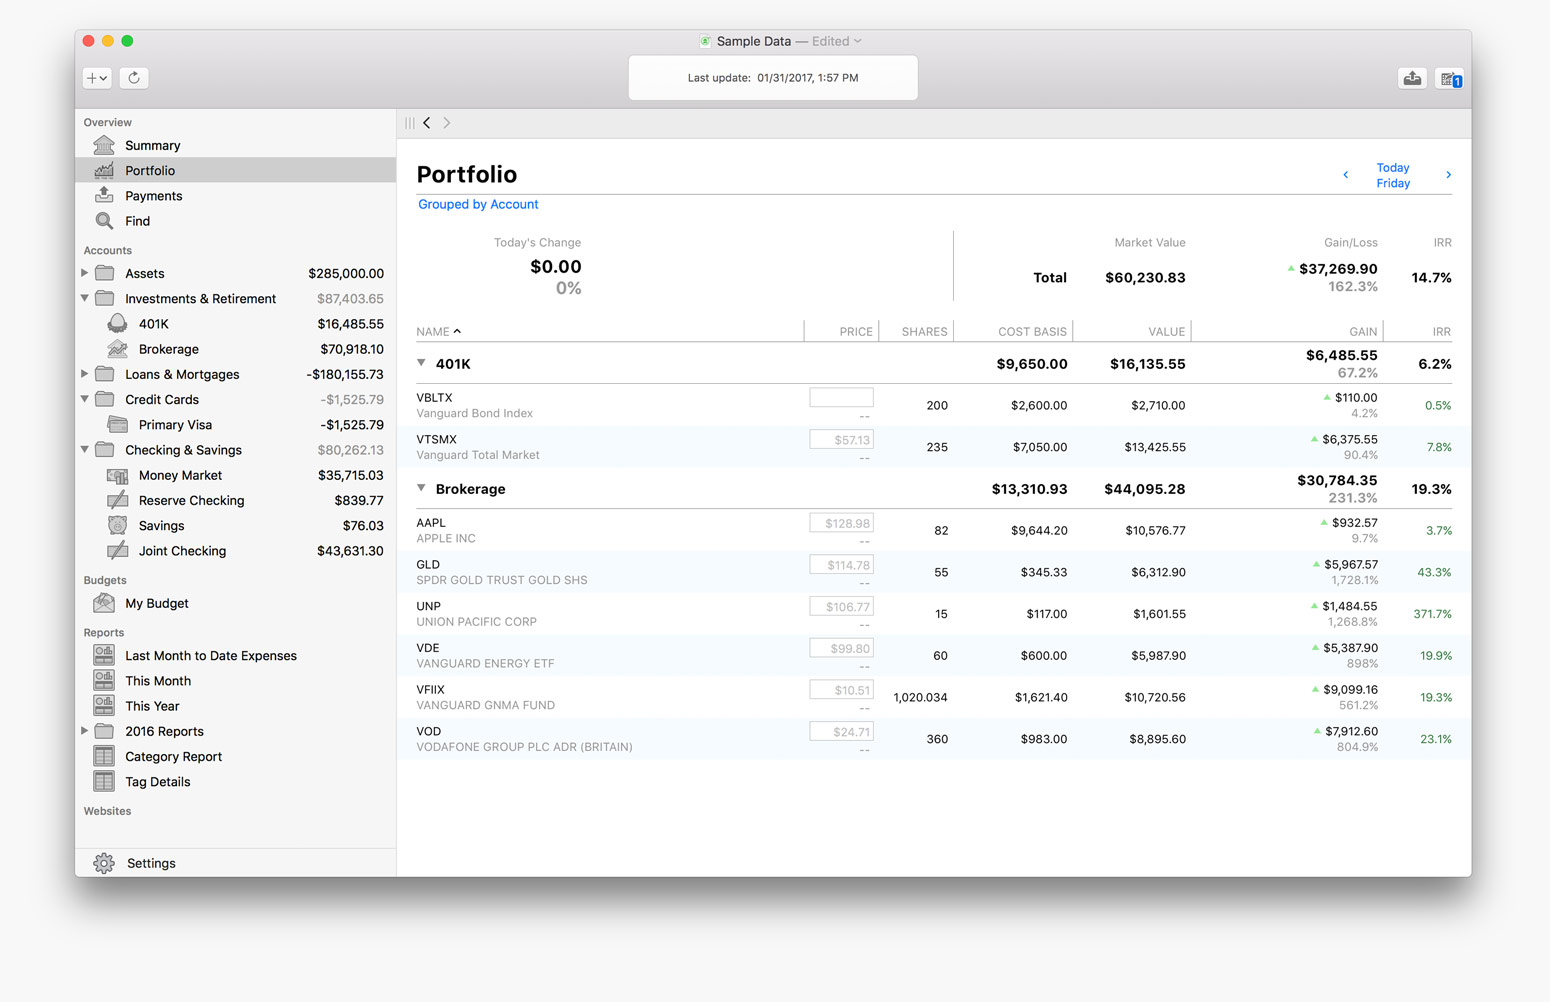The height and width of the screenshot is (1002, 1550).
Task: Click the AAPL price field showing $128.98
Action: click(841, 523)
